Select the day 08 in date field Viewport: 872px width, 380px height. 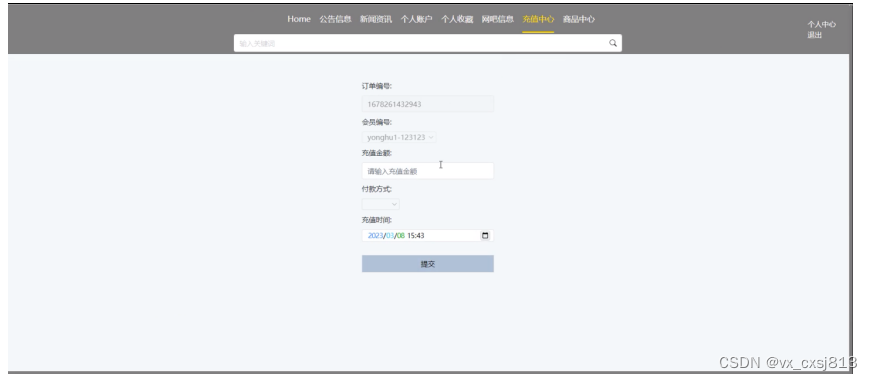click(400, 235)
